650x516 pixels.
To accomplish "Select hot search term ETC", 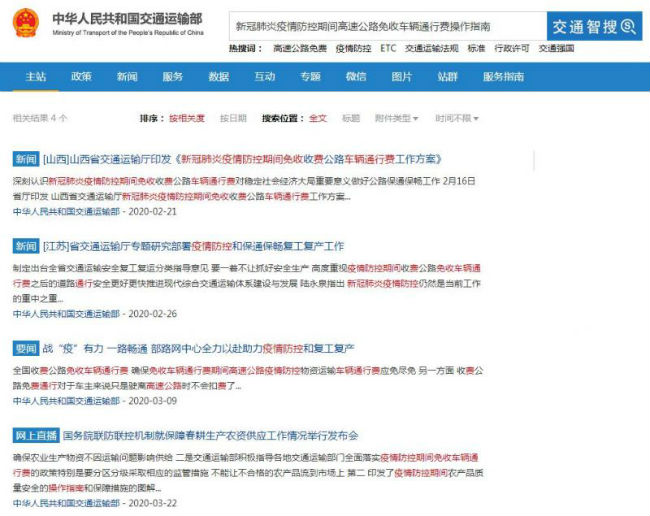I will [388, 48].
